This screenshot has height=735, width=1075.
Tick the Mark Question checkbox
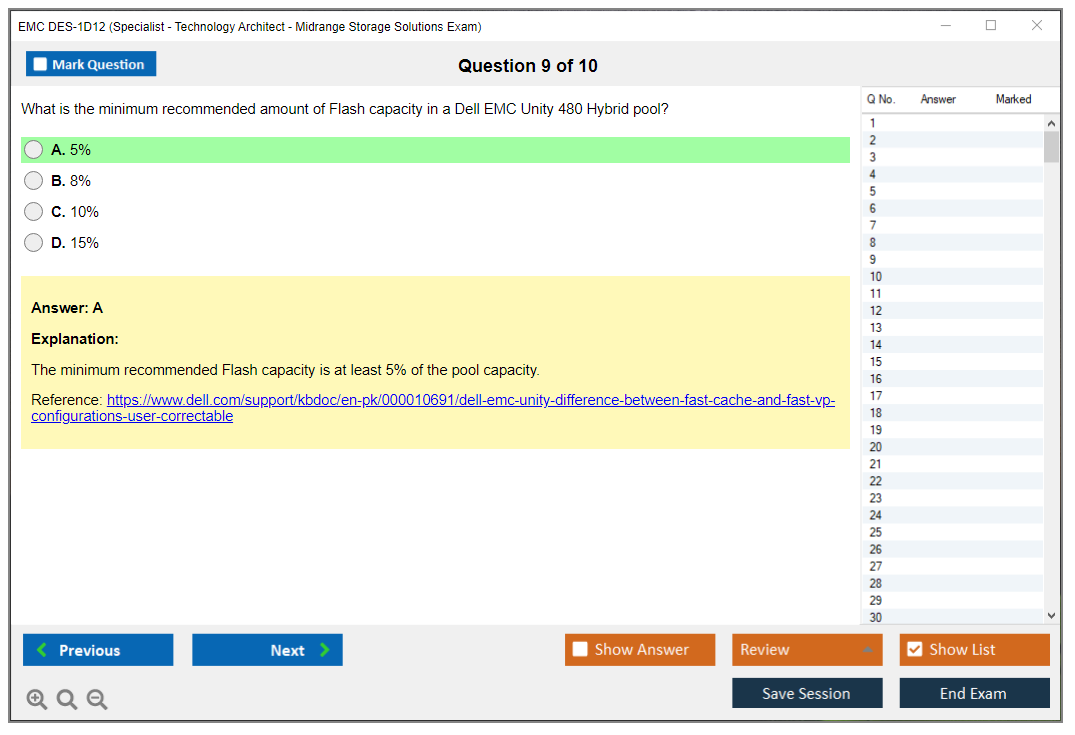coord(41,65)
